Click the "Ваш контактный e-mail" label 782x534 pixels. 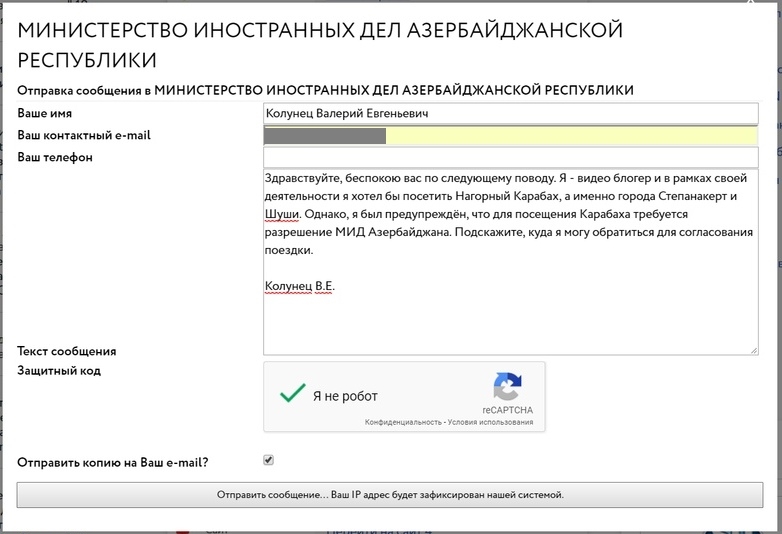pyautogui.click(x=84, y=135)
